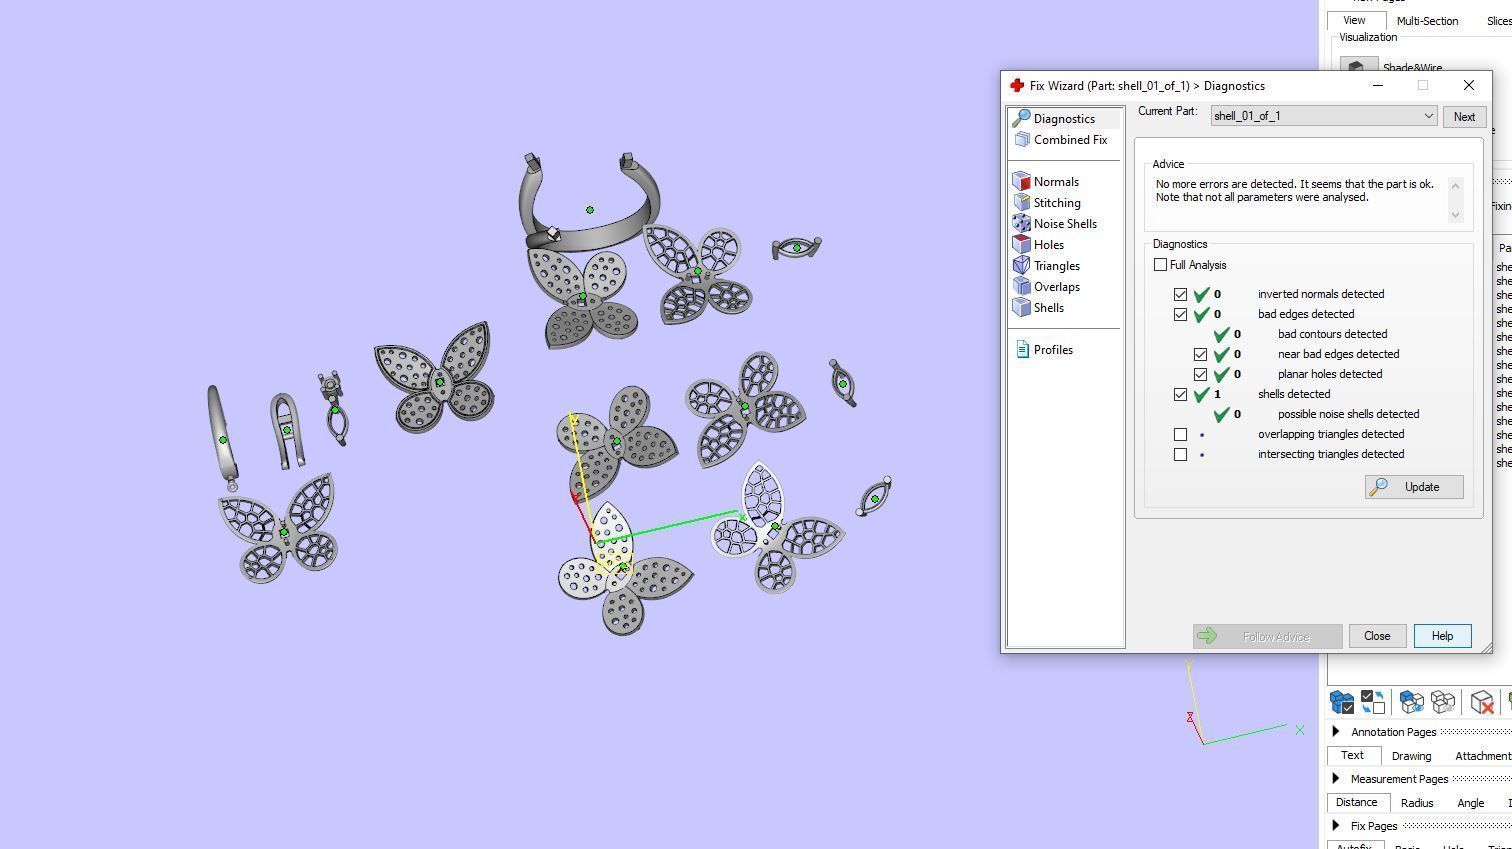
Task: Open the Radius measurement tab
Action: [1417, 803]
